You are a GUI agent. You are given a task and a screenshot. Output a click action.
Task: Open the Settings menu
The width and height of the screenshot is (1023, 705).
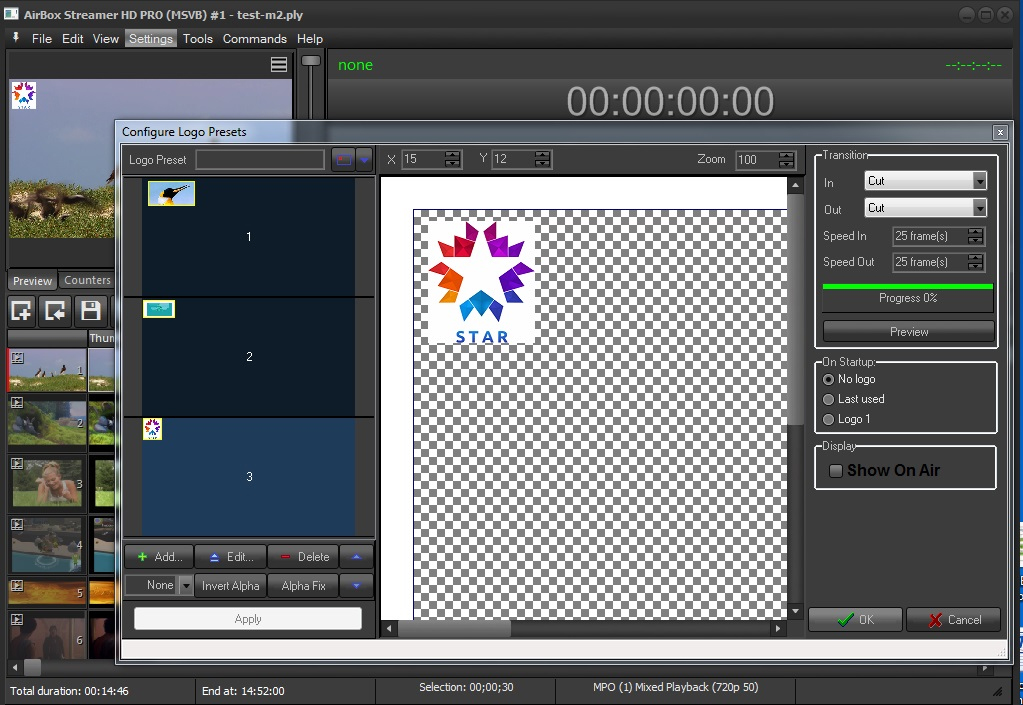pyautogui.click(x=151, y=38)
